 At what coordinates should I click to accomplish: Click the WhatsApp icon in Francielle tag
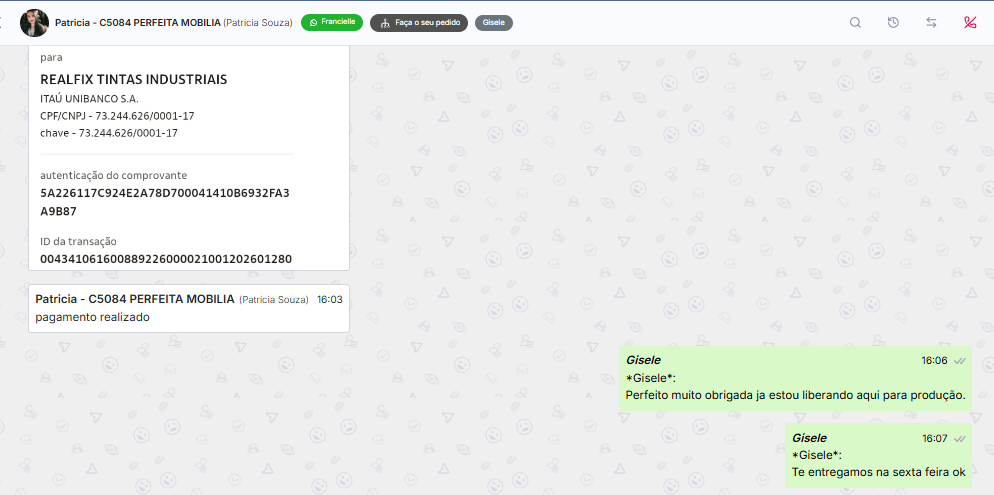tap(313, 23)
